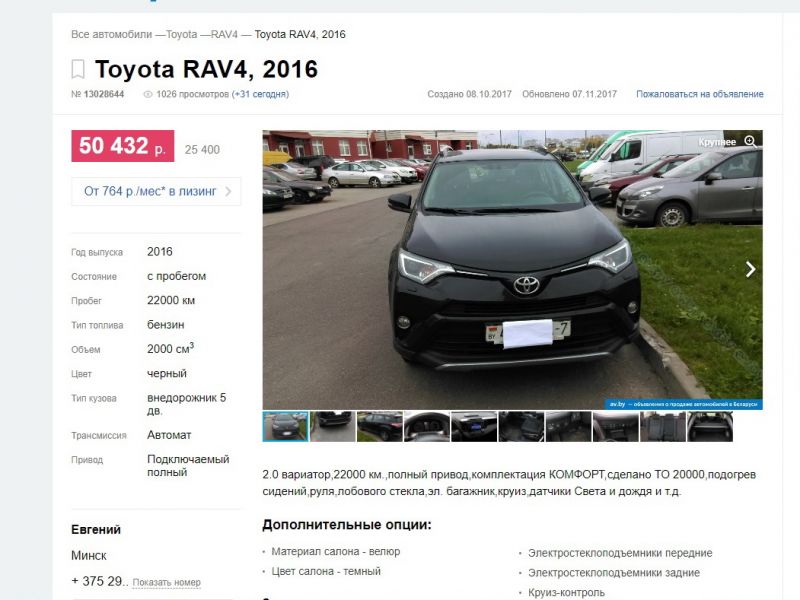Select fourth thumbnail of dashboard gauges

(x=427, y=427)
